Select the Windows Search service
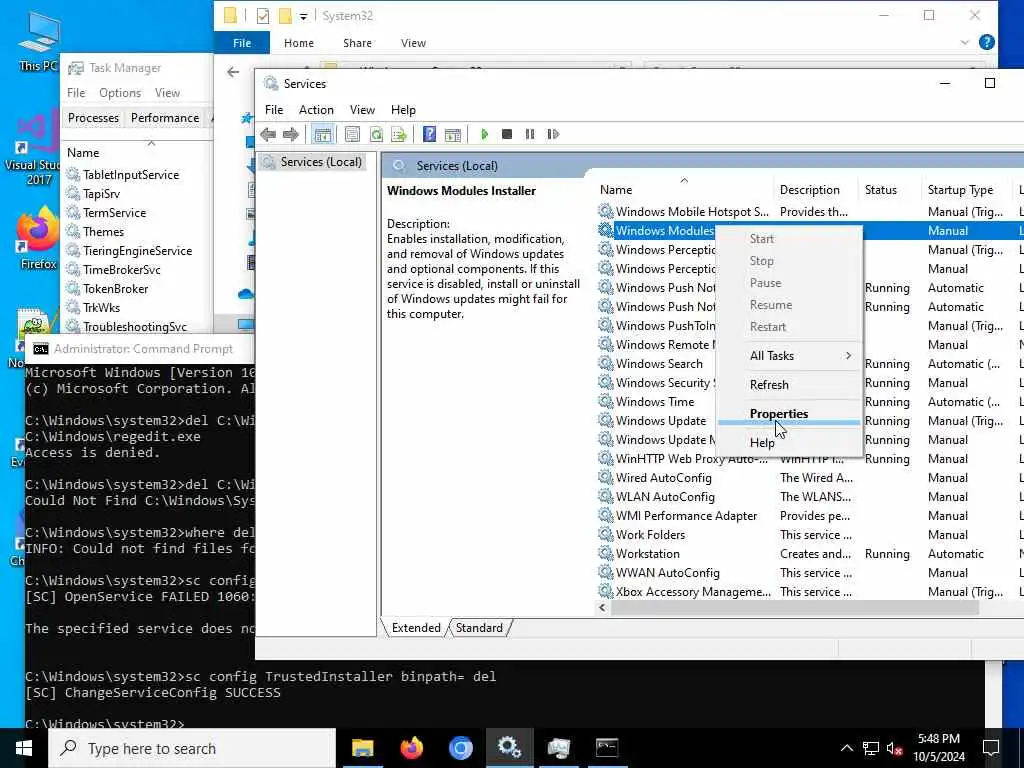 click(x=659, y=364)
